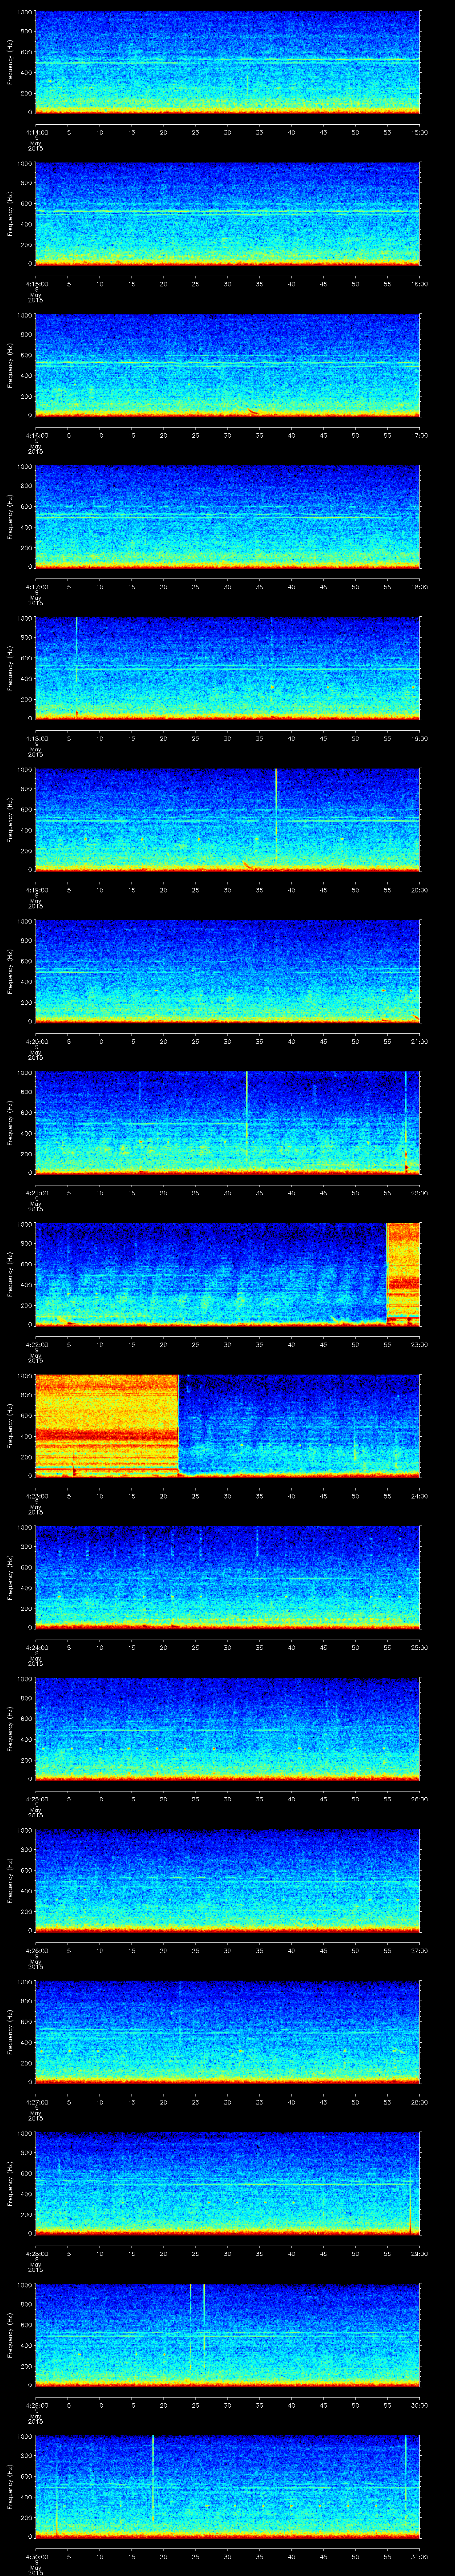Click the spike near 18 seconds in 4:30:00 panel
The width and height of the screenshot is (455, 2576).
(153, 2505)
